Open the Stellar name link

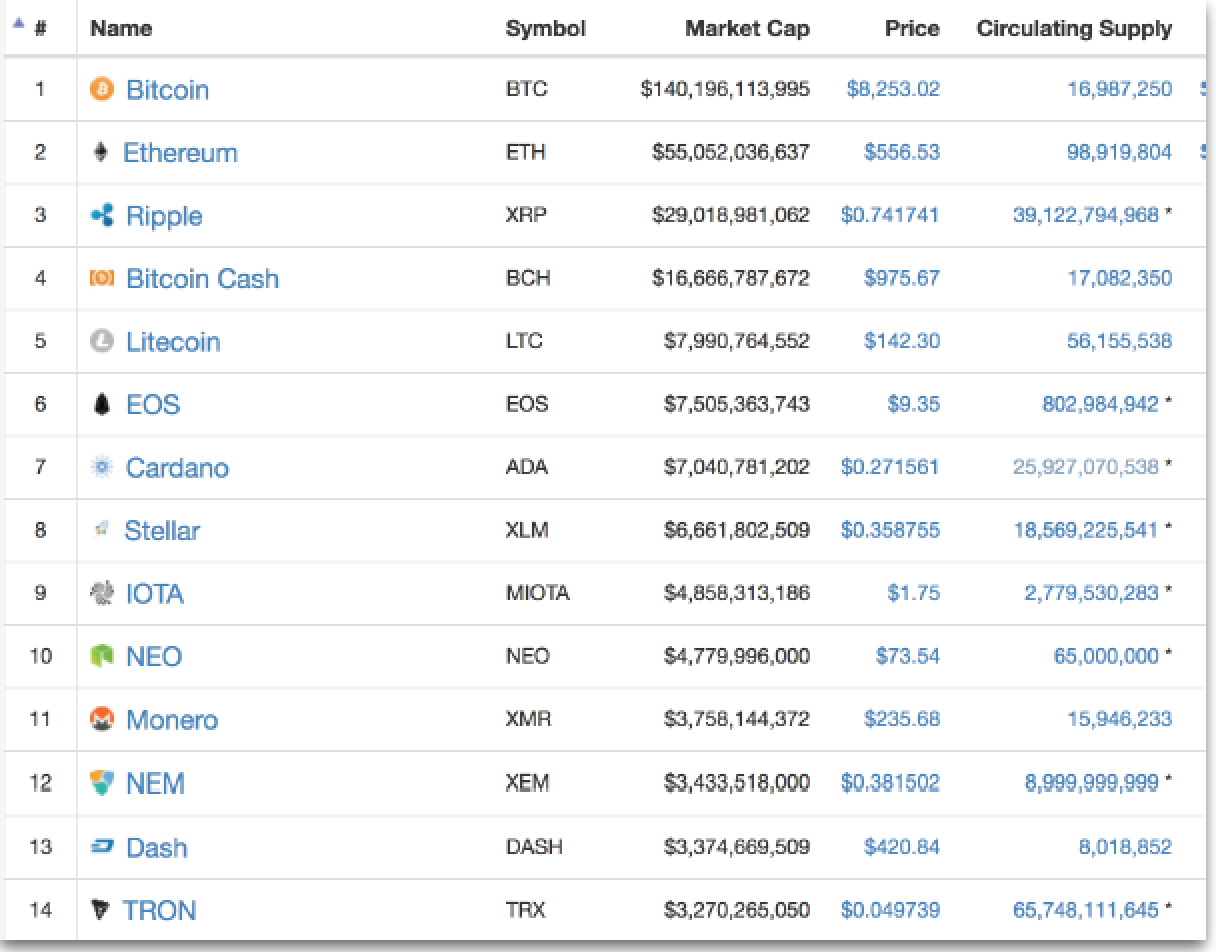(x=162, y=531)
